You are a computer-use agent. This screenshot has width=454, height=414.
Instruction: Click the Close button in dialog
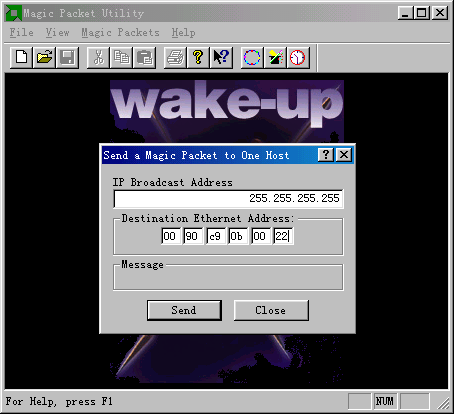tap(271, 310)
